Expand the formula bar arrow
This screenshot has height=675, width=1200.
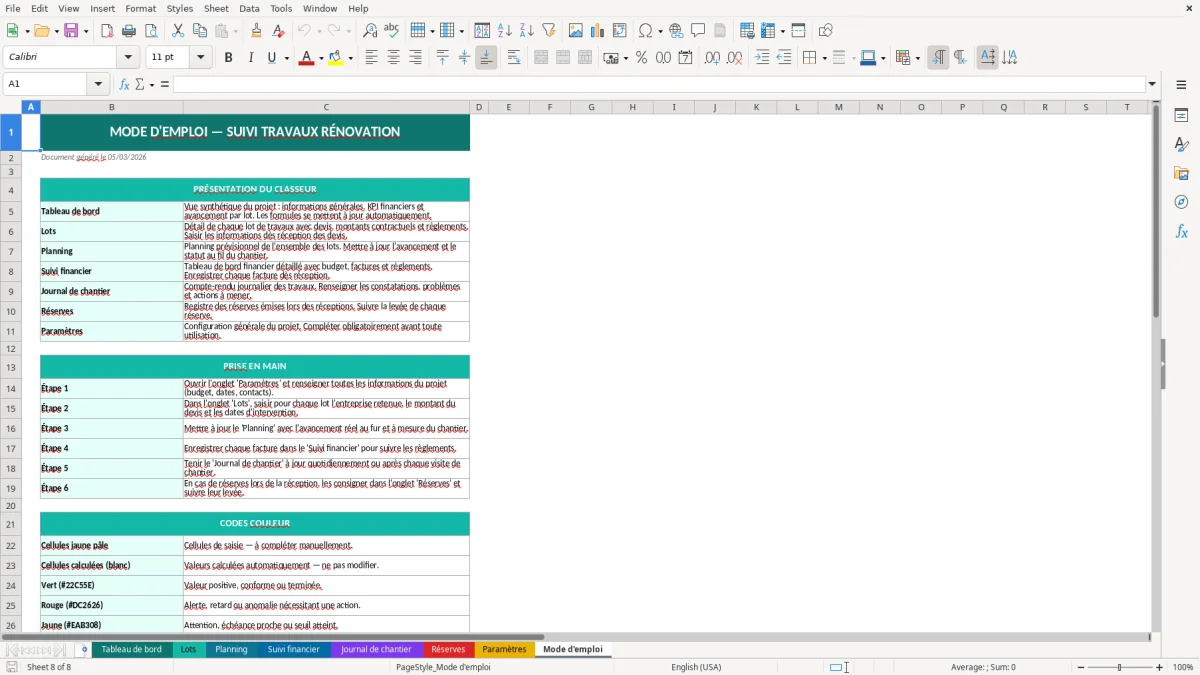(x=1152, y=84)
